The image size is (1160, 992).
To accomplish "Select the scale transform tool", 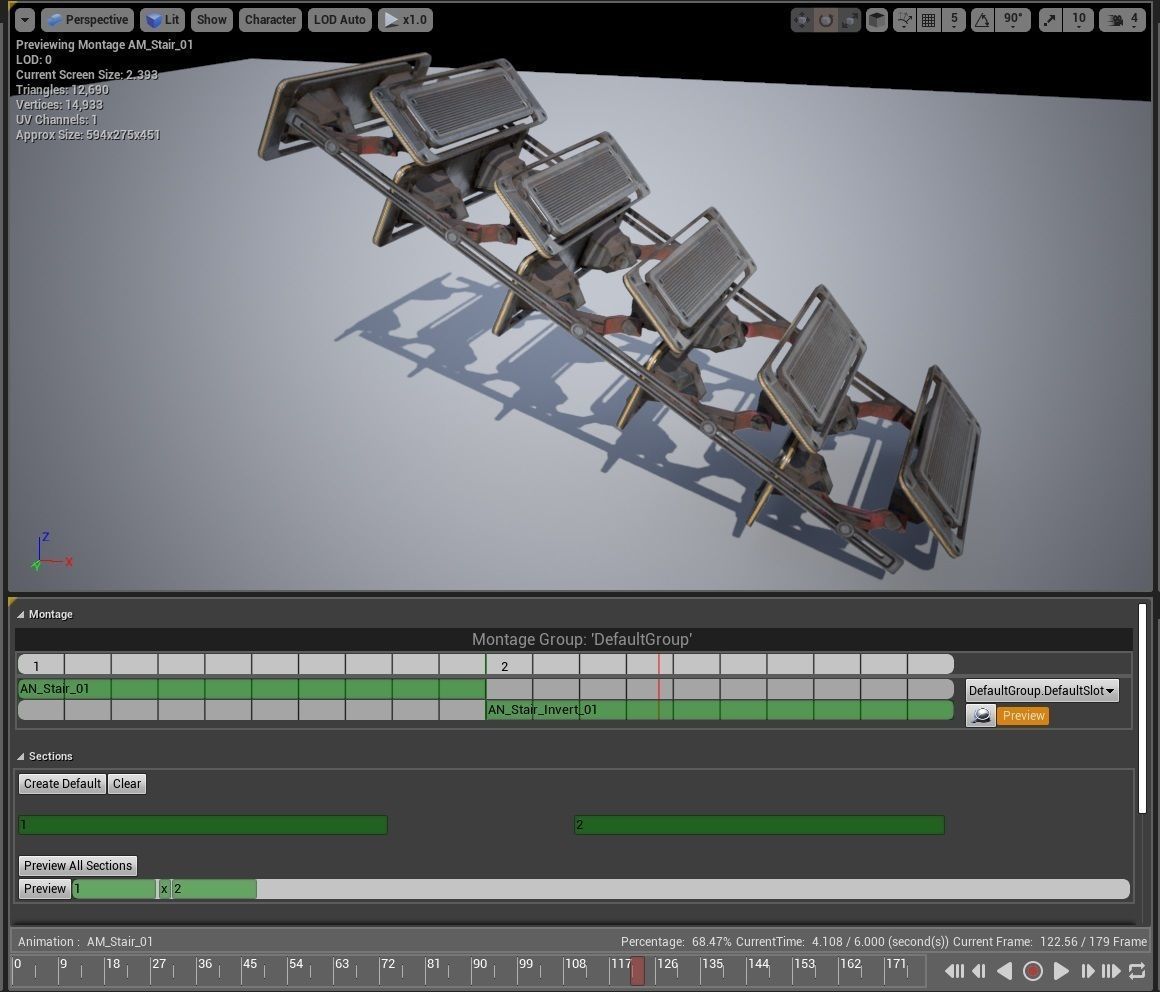I will [850, 20].
